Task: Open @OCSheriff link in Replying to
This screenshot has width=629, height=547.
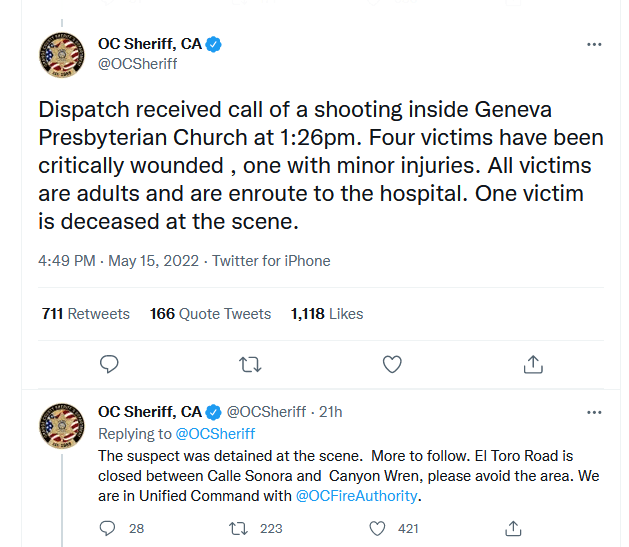Action: tap(215, 434)
